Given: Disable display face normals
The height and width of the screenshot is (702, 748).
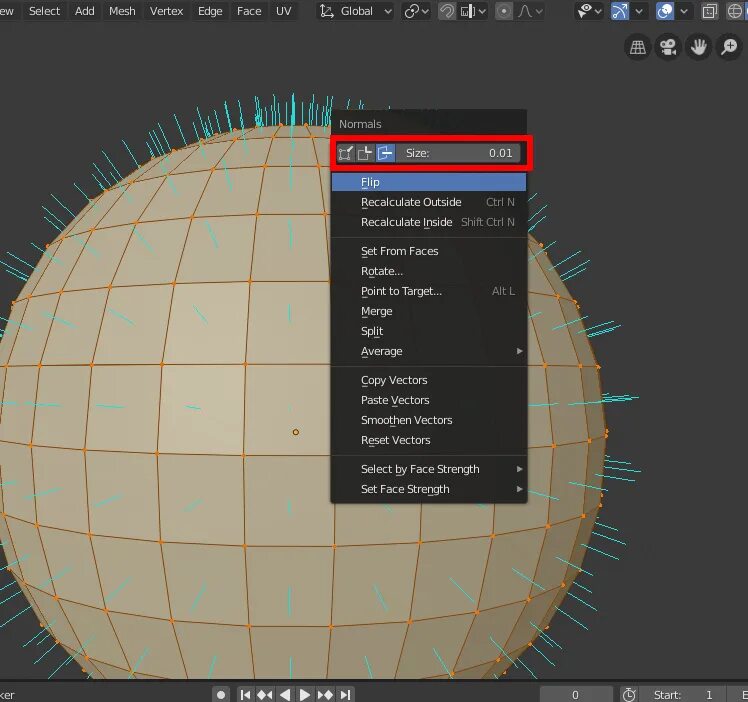Looking at the screenshot, I should tap(385, 154).
